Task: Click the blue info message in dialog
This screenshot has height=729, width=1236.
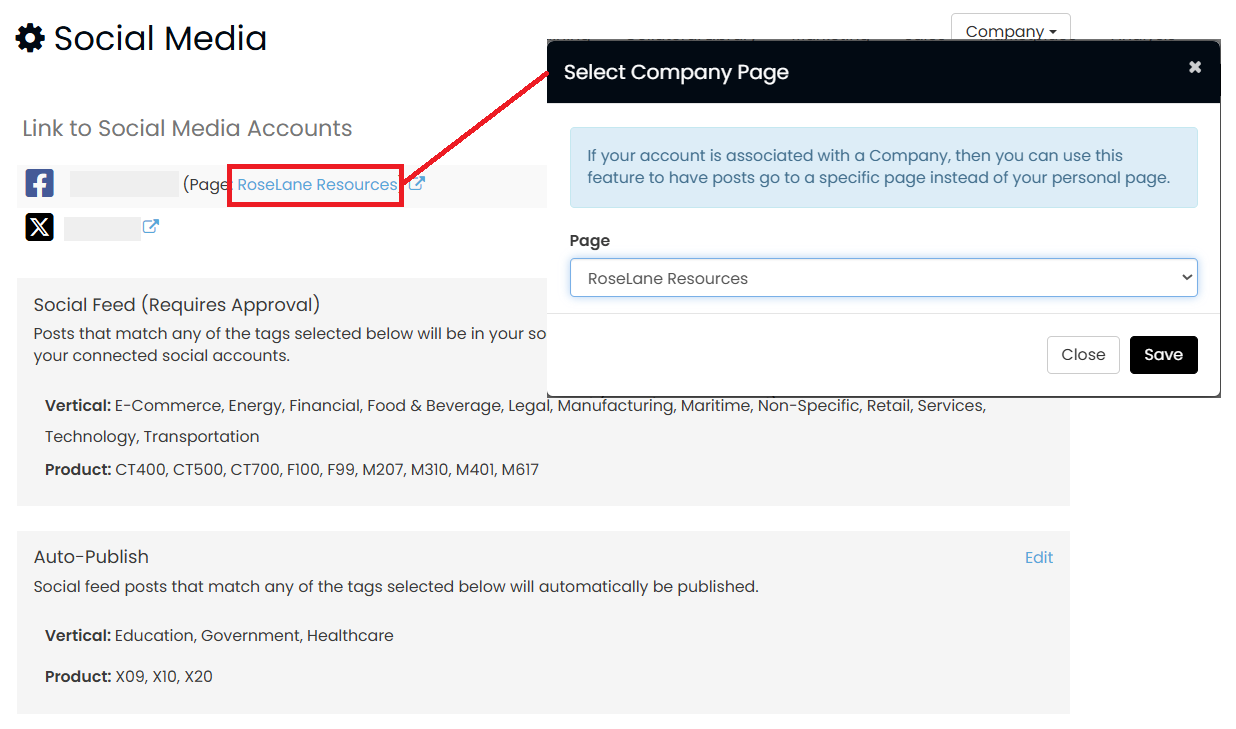Action: pos(884,167)
